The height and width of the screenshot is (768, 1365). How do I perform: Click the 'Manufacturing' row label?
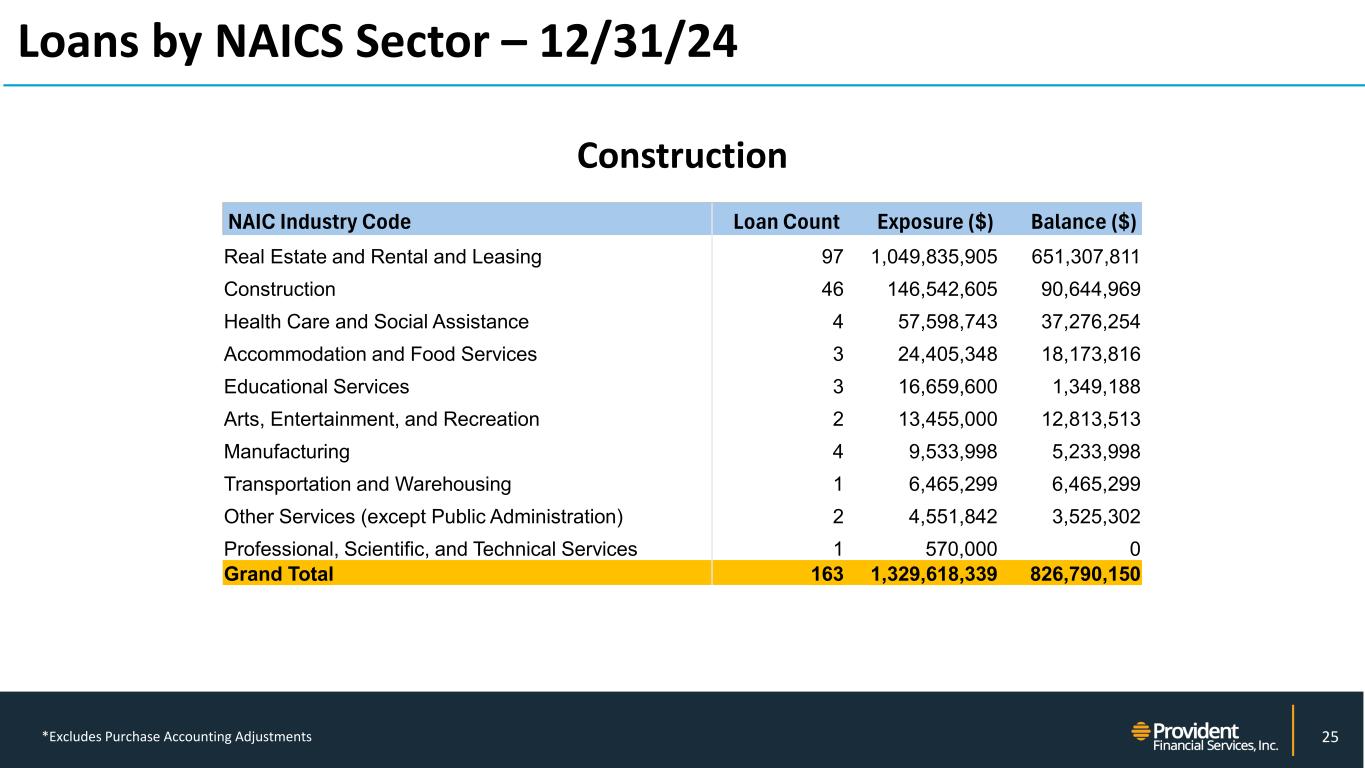point(287,452)
